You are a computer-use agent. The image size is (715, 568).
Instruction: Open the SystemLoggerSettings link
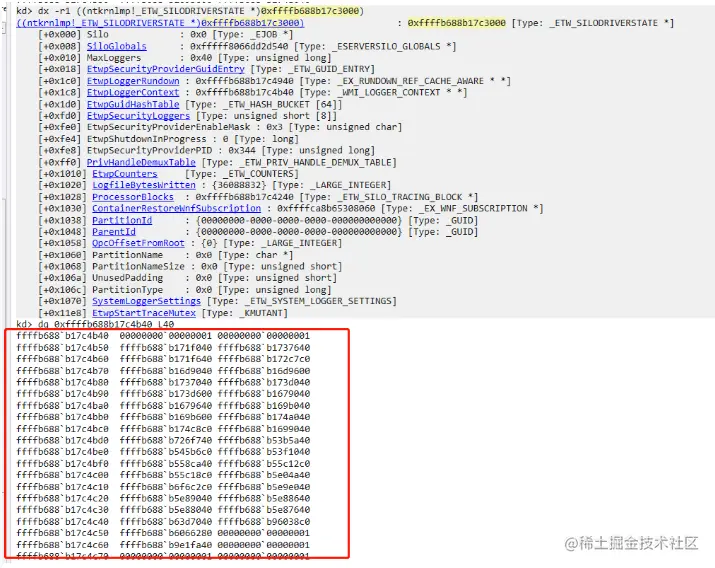(x=146, y=301)
